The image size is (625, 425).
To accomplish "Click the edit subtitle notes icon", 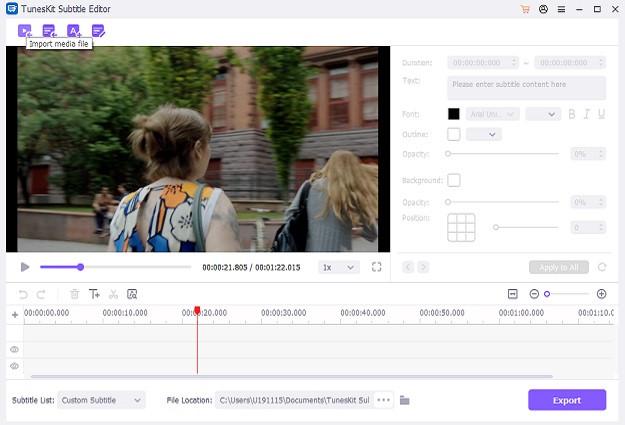I will tap(98, 31).
